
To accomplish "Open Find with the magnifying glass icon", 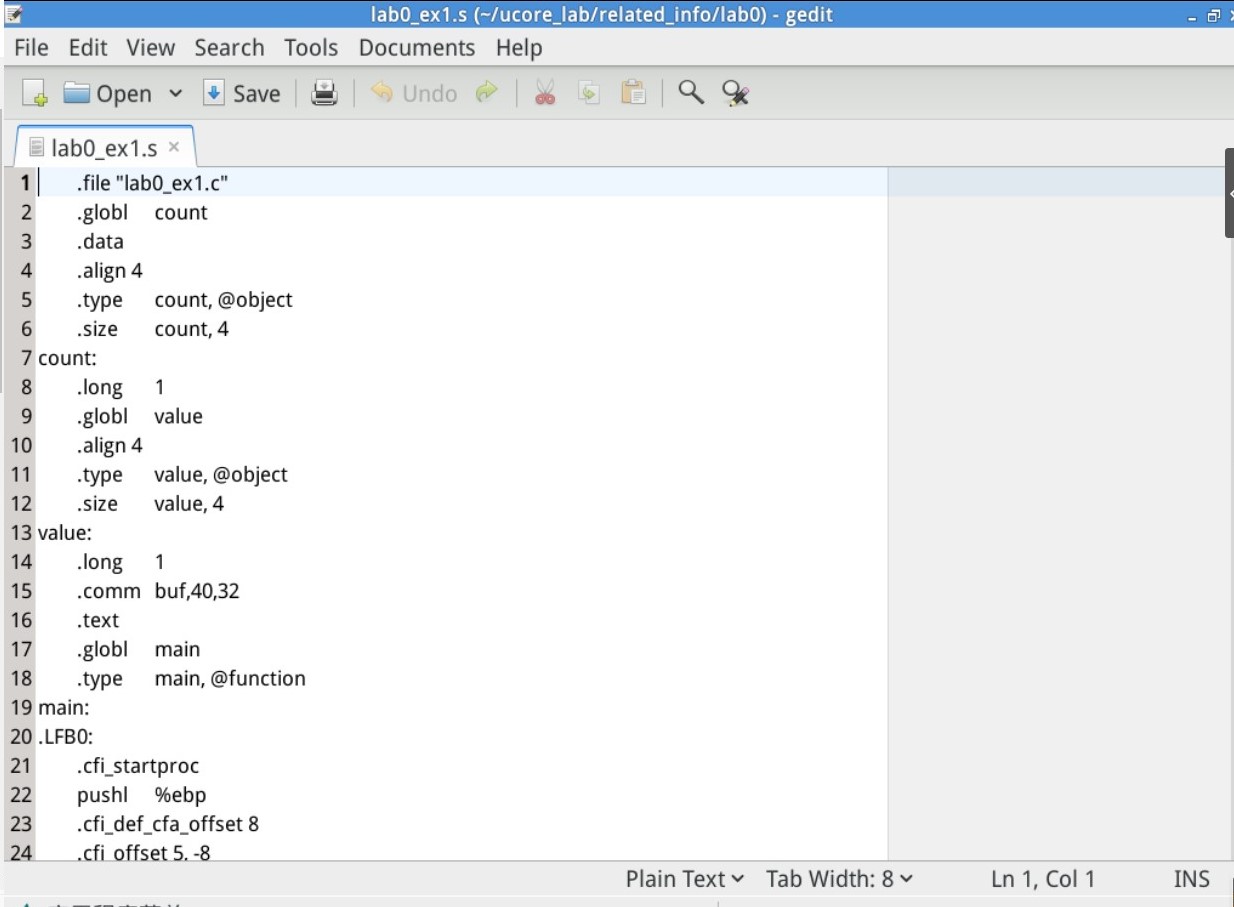I will [x=690, y=93].
